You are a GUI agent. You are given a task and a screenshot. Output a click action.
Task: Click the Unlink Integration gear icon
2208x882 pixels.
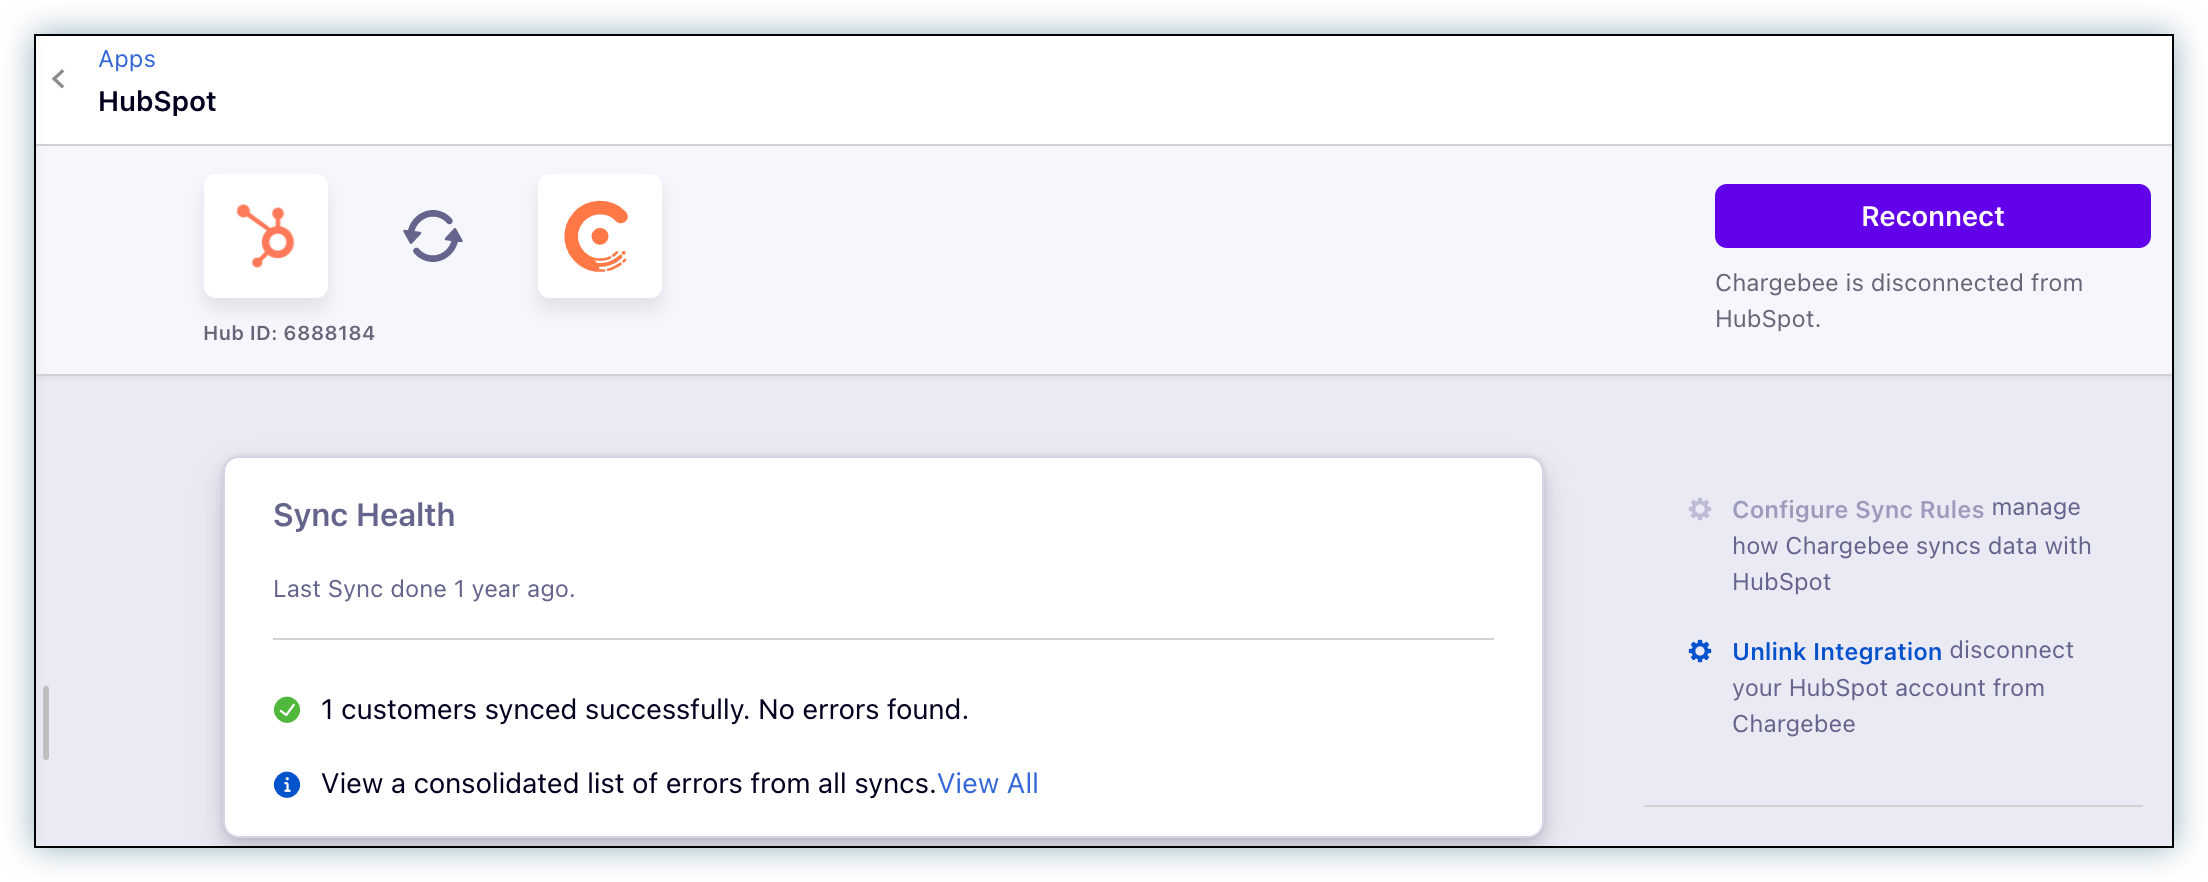[x=1700, y=651]
